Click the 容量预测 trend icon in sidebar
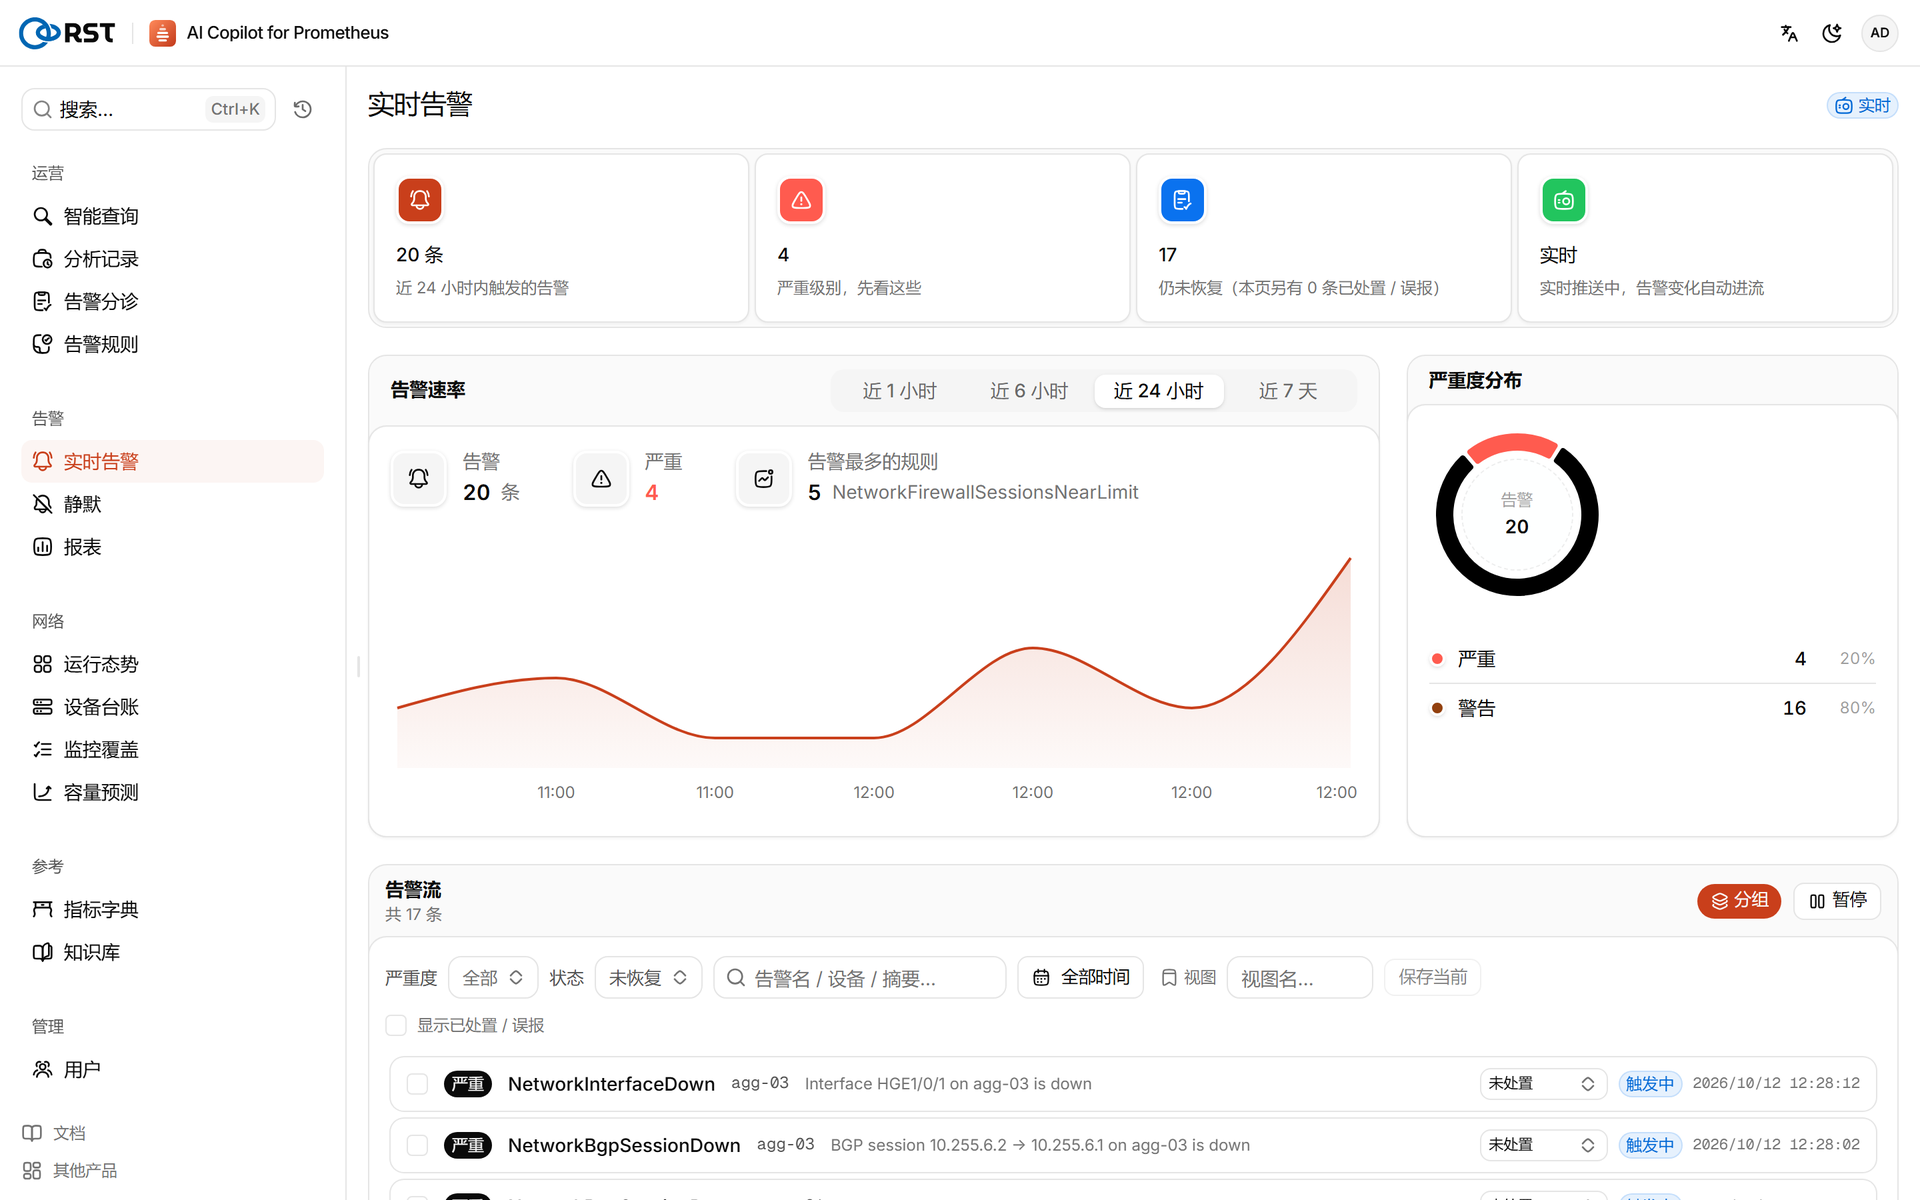This screenshot has width=1920, height=1200. click(42, 792)
